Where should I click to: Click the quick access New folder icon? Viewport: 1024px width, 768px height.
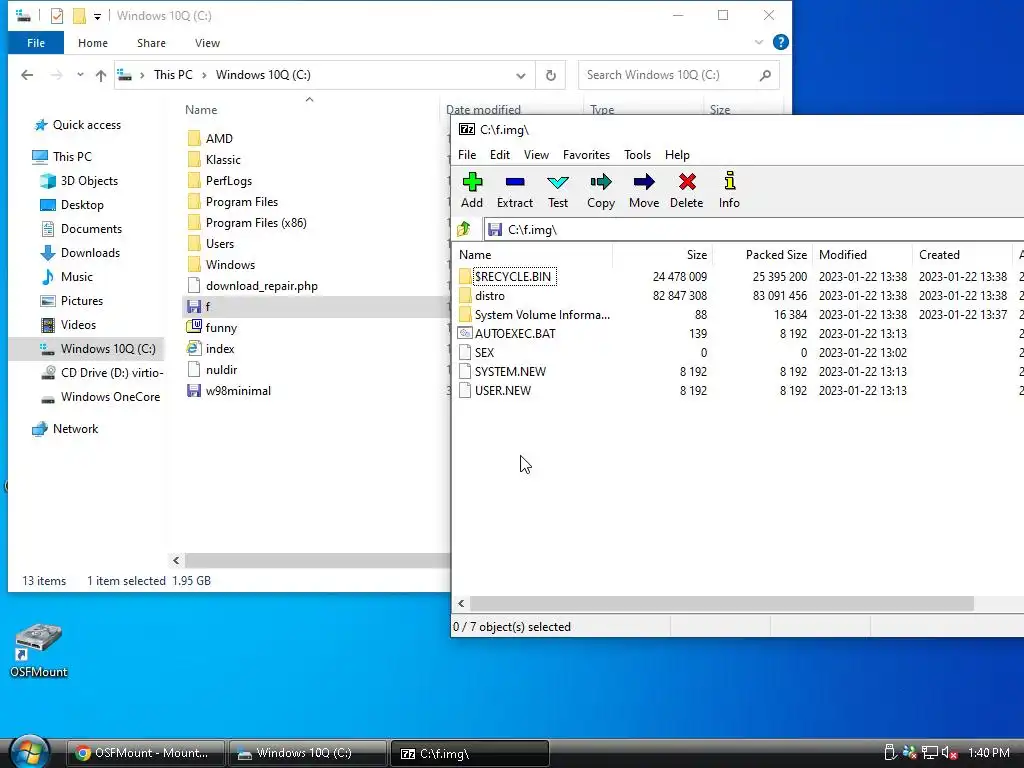[79, 16]
